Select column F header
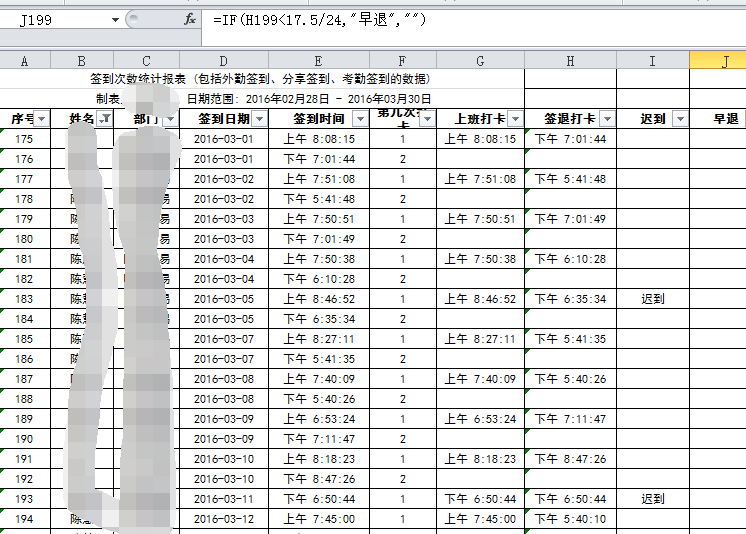746x534 pixels. click(x=402, y=60)
